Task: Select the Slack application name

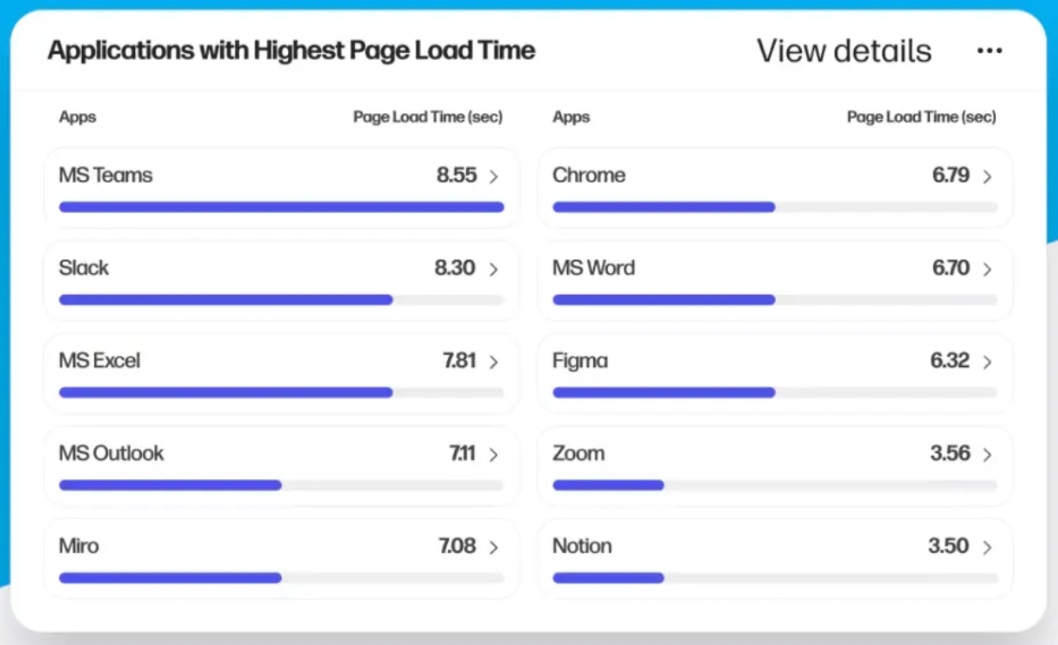Action: (84, 268)
